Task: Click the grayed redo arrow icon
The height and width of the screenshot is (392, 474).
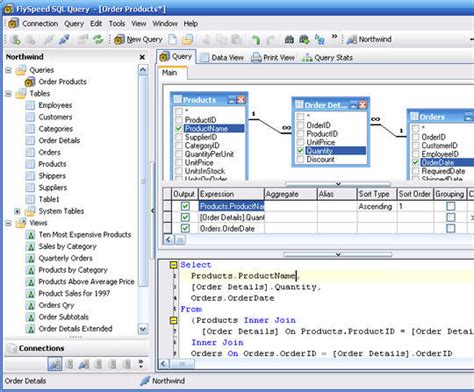Action: coord(271,40)
